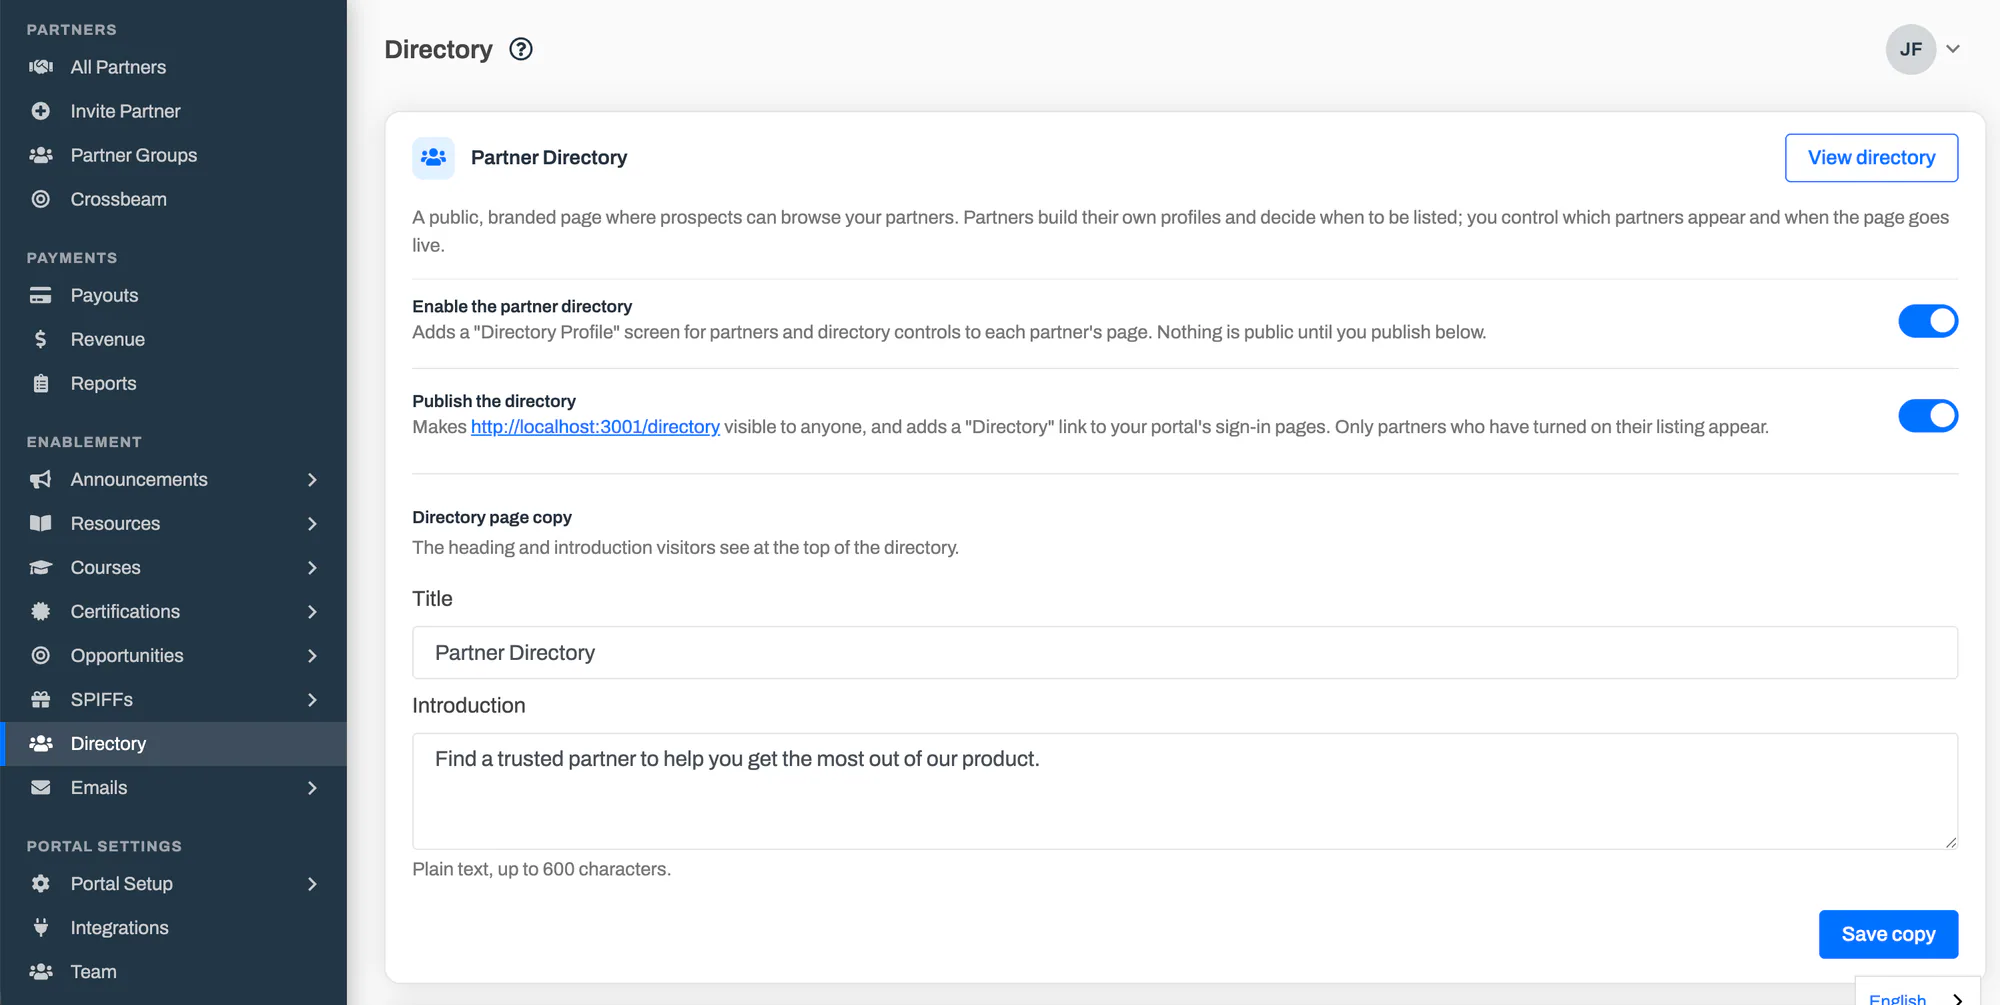Expand the Portal Setup submenu chevron

tap(312, 883)
